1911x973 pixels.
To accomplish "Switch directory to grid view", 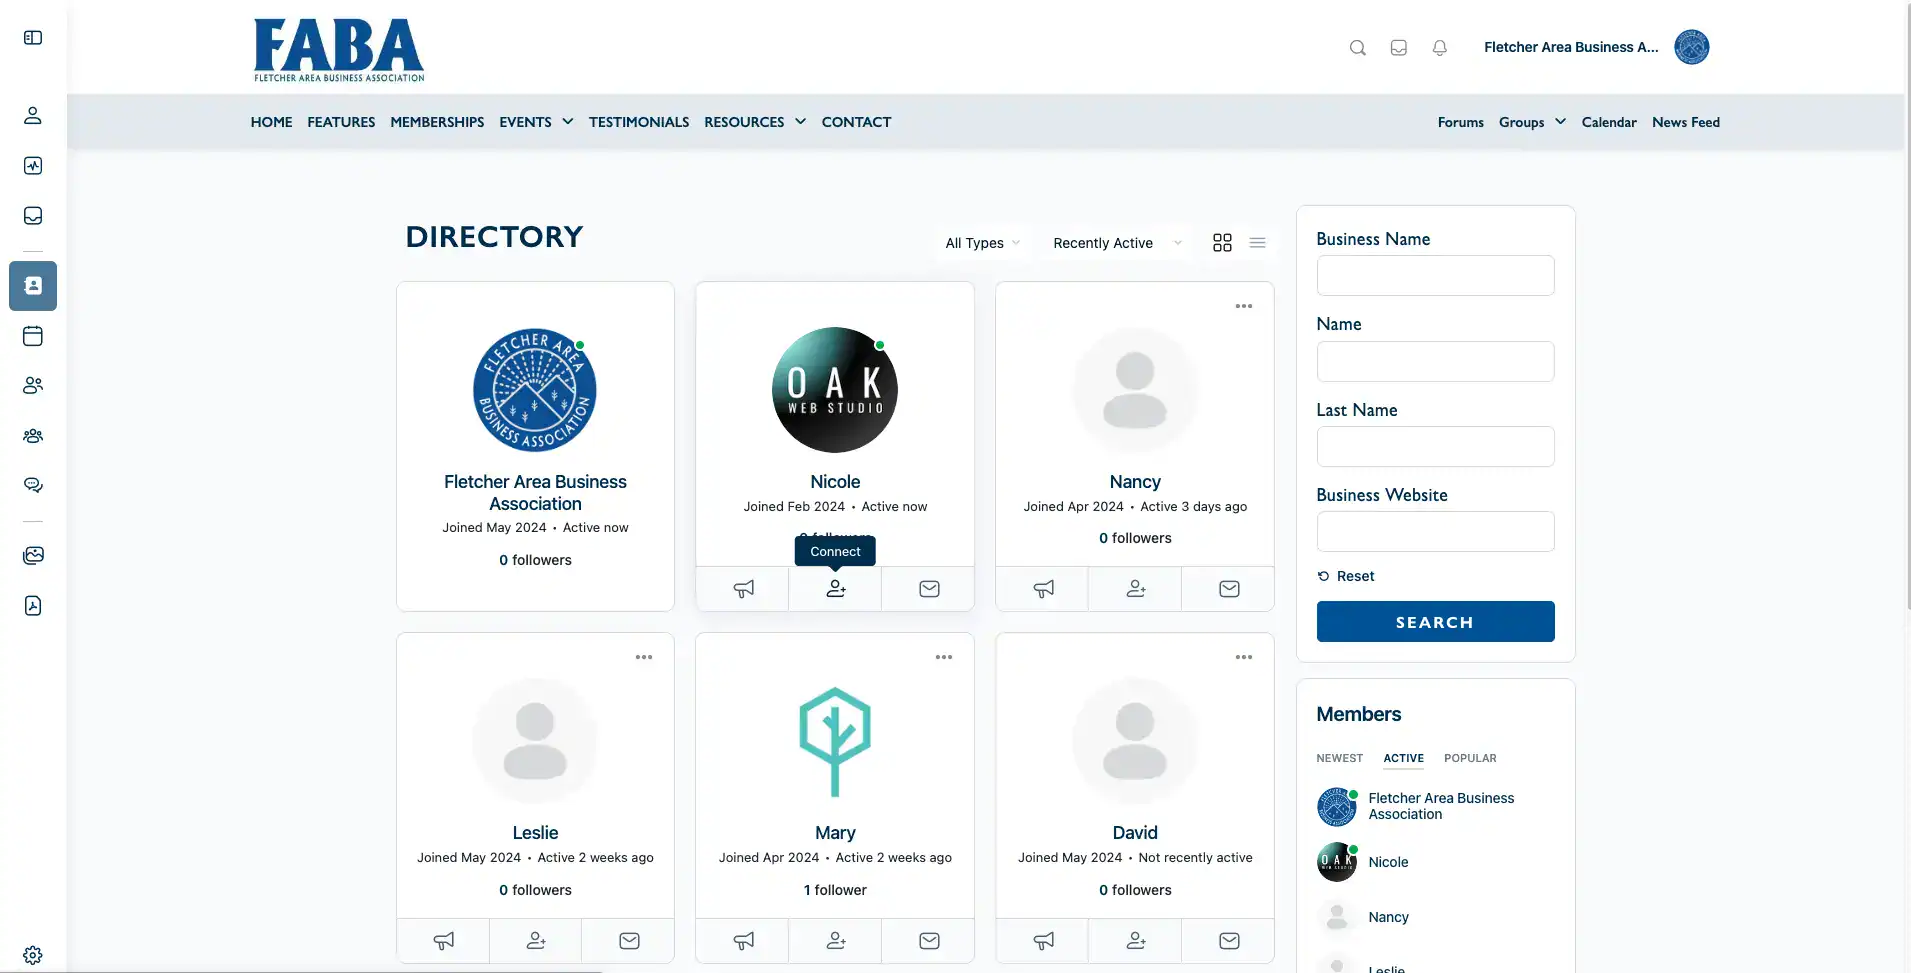I will (x=1222, y=243).
